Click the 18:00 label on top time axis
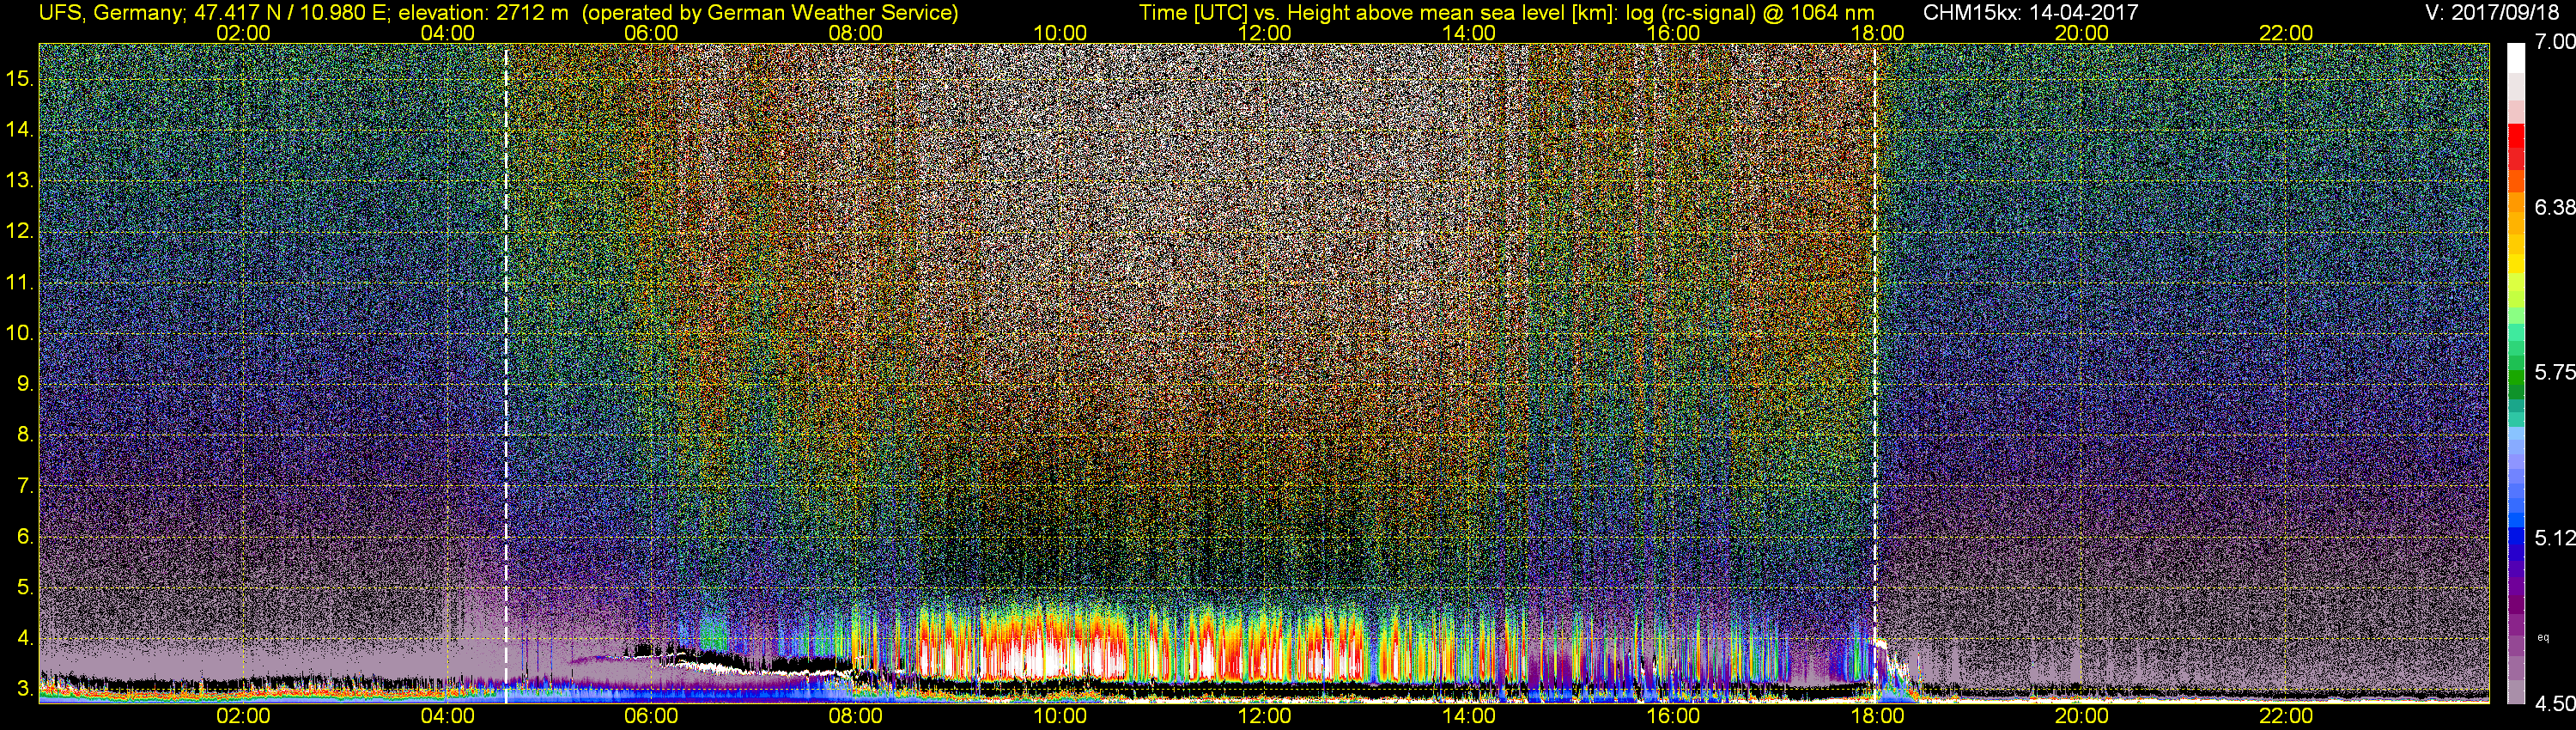Viewport: 2576px width, 730px height. click(1877, 33)
